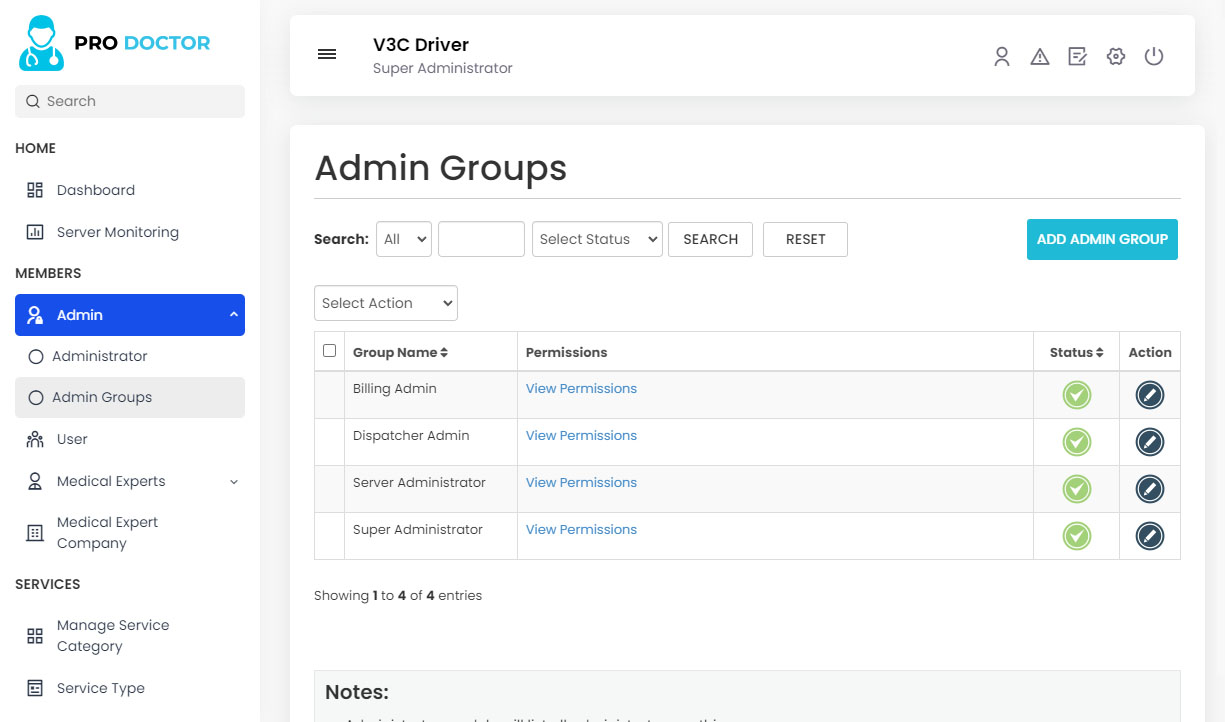View Permissions for Server Administrator

pyautogui.click(x=581, y=482)
